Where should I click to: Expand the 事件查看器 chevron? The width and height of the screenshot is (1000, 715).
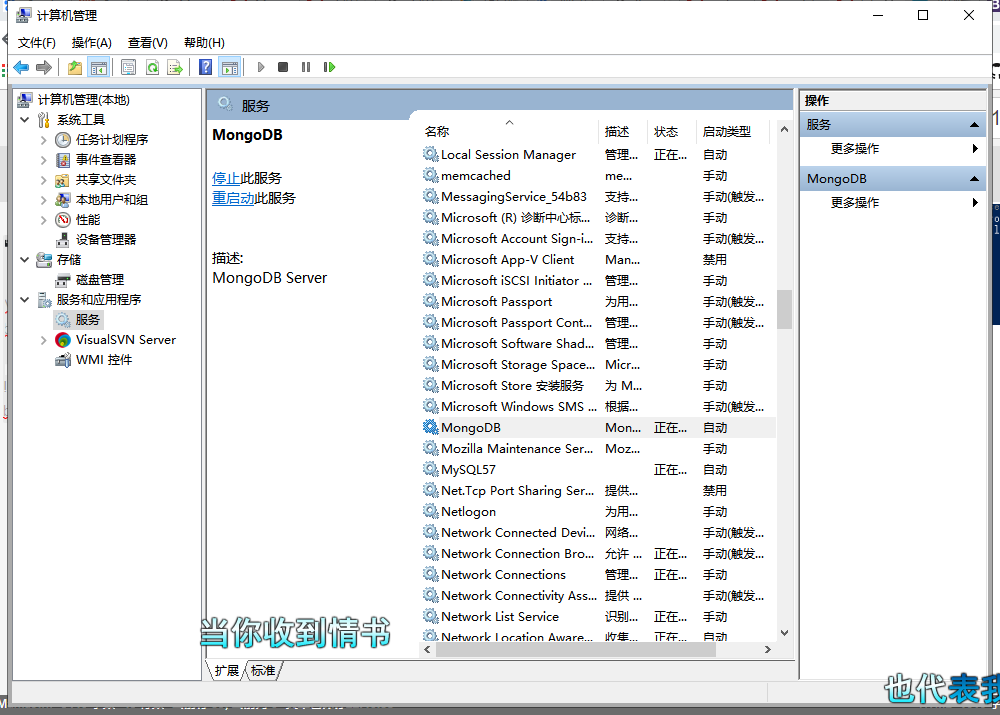tap(43, 159)
